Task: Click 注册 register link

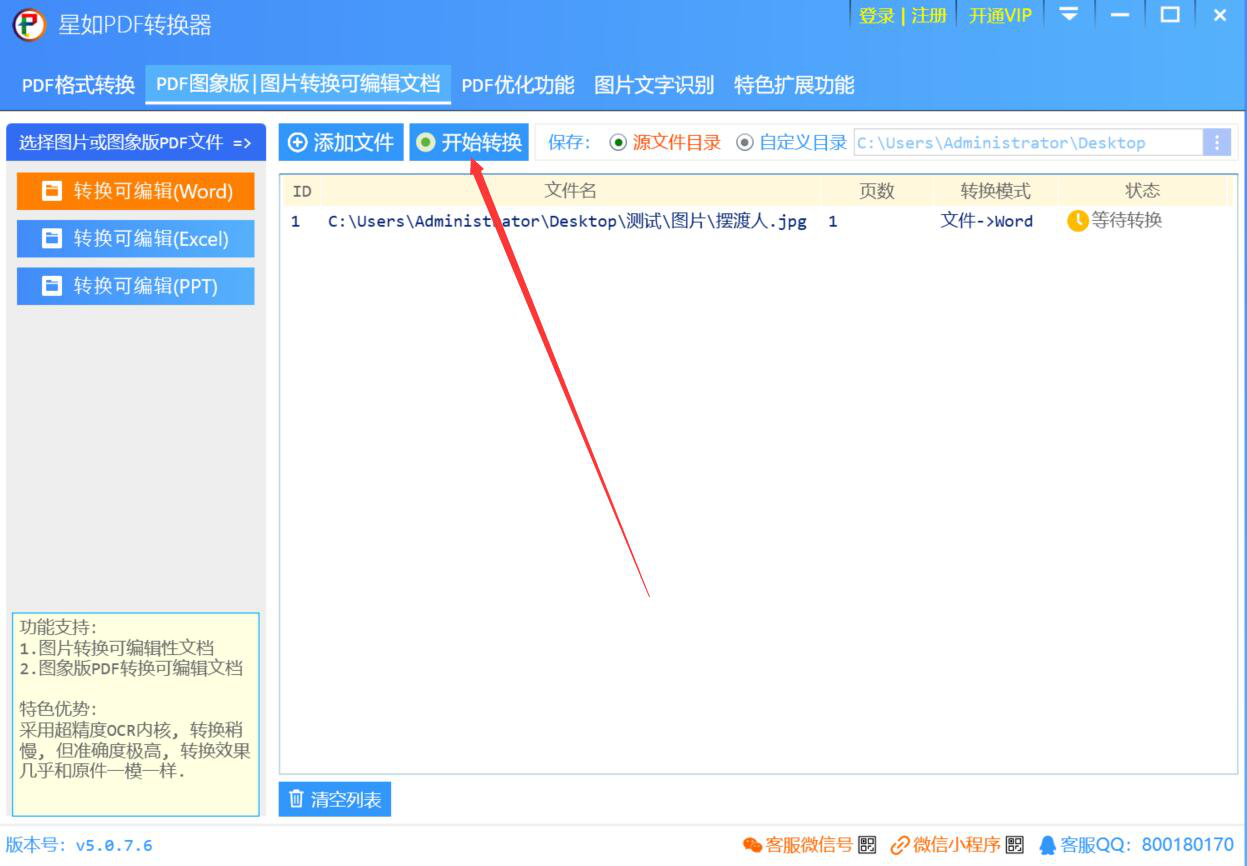Action: pyautogui.click(x=929, y=16)
